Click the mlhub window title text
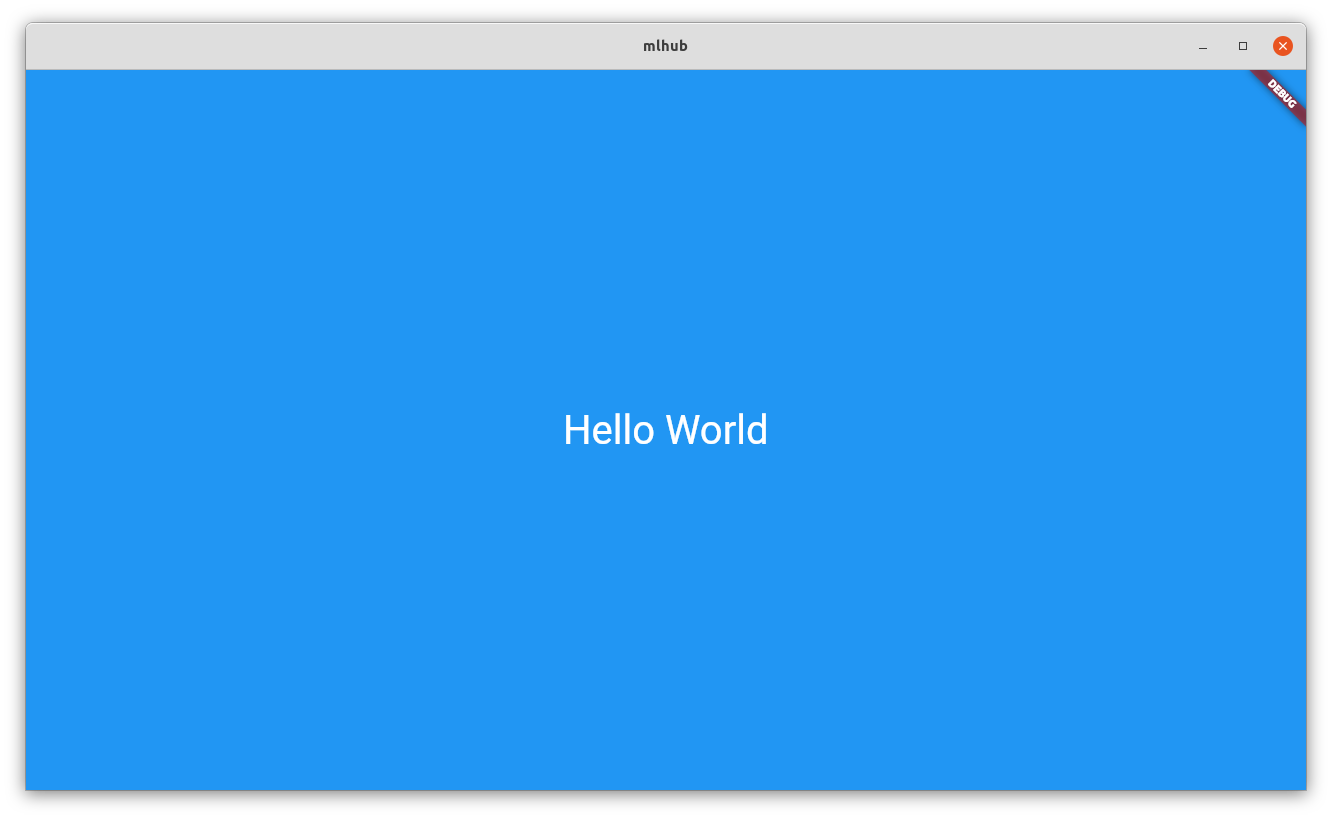This screenshot has height=819, width=1332. (665, 46)
